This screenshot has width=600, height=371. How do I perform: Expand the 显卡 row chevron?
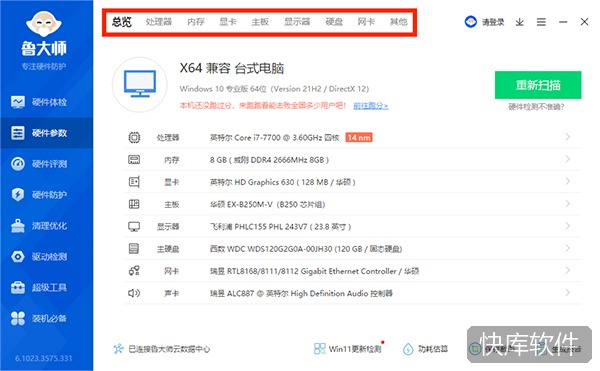point(567,181)
